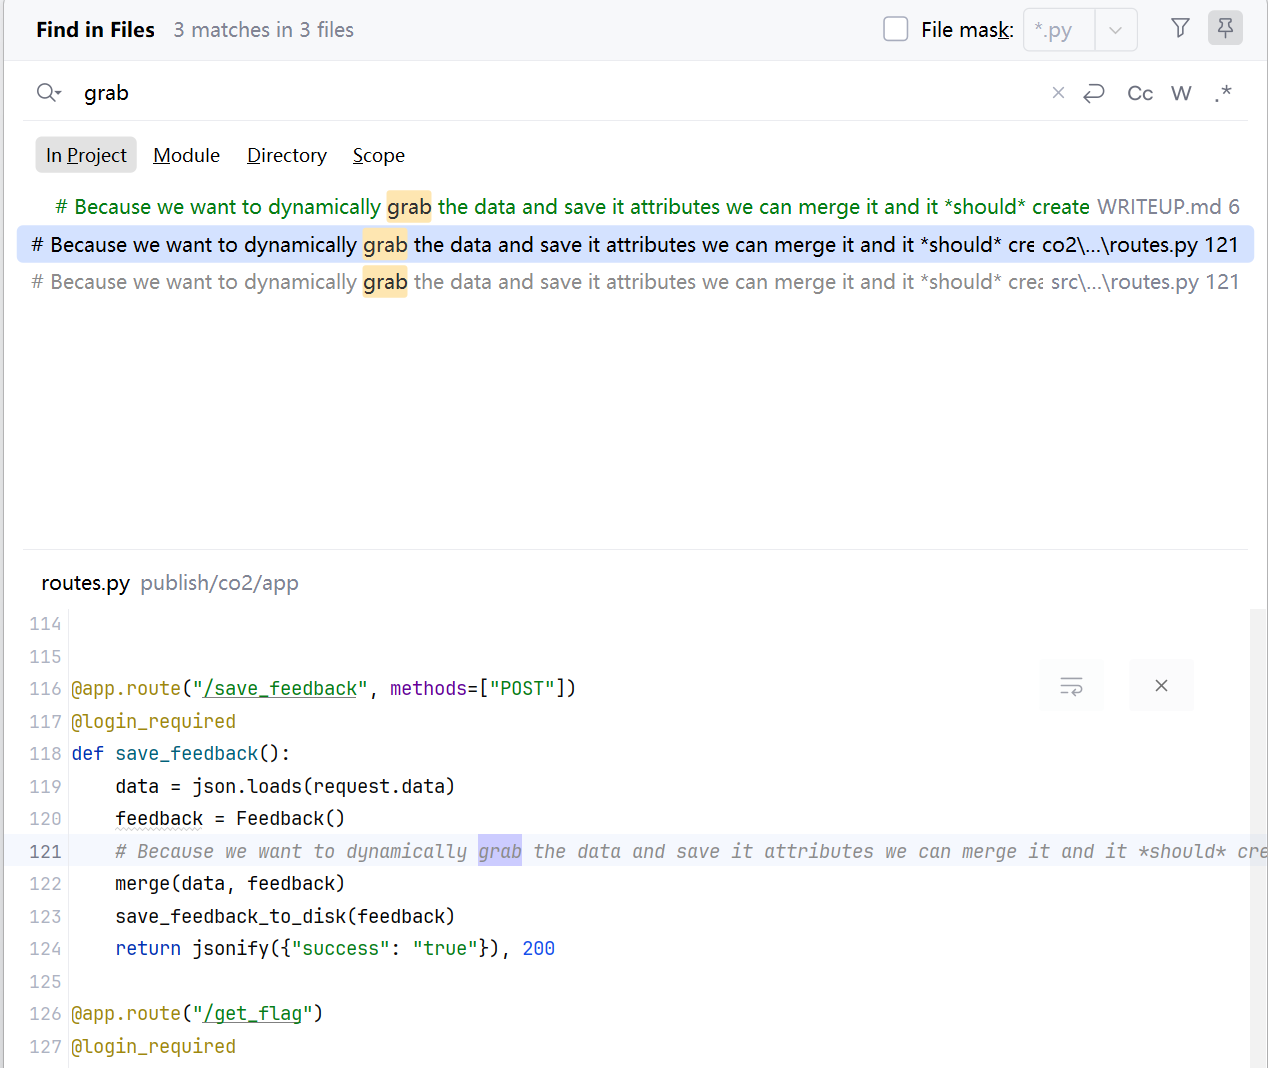Click @login_required on line 117
Image resolution: width=1268 pixels, height=1068 pixels.
154,722
